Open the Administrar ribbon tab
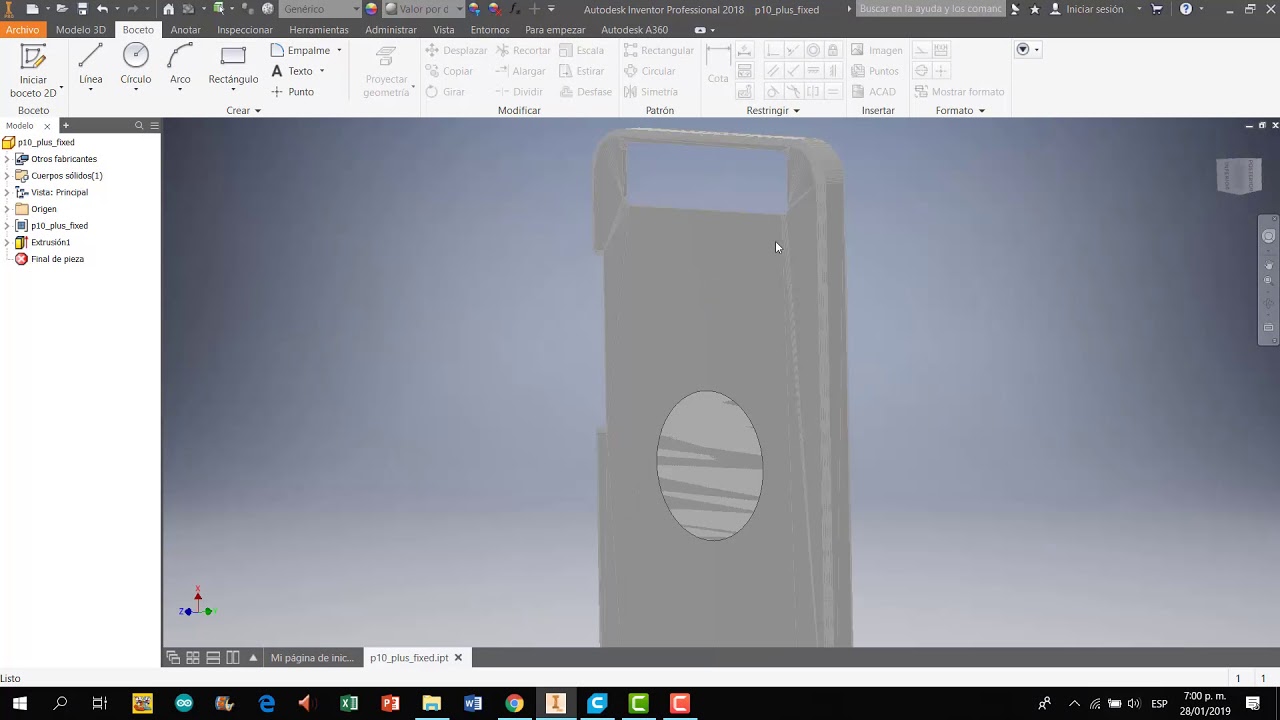Image resolution: width=1280 pixels, height=720 pixels. (391, 30)
